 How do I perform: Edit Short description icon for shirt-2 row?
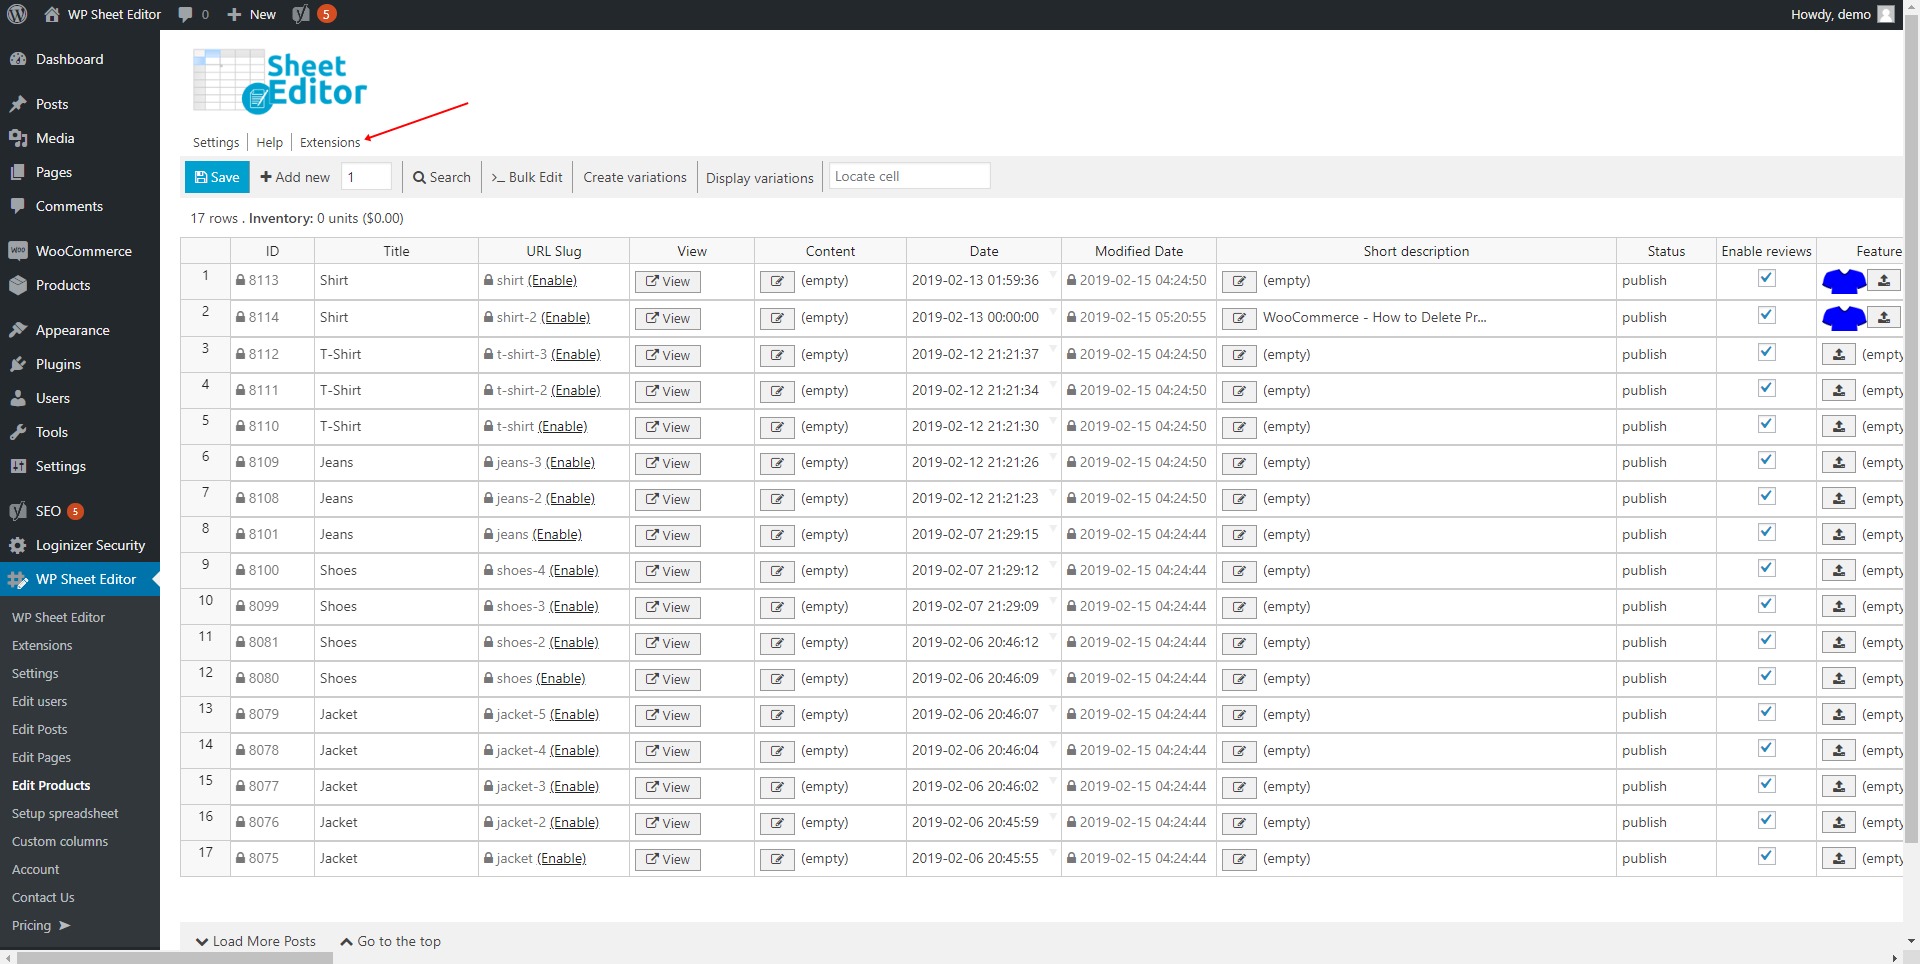1239,318
